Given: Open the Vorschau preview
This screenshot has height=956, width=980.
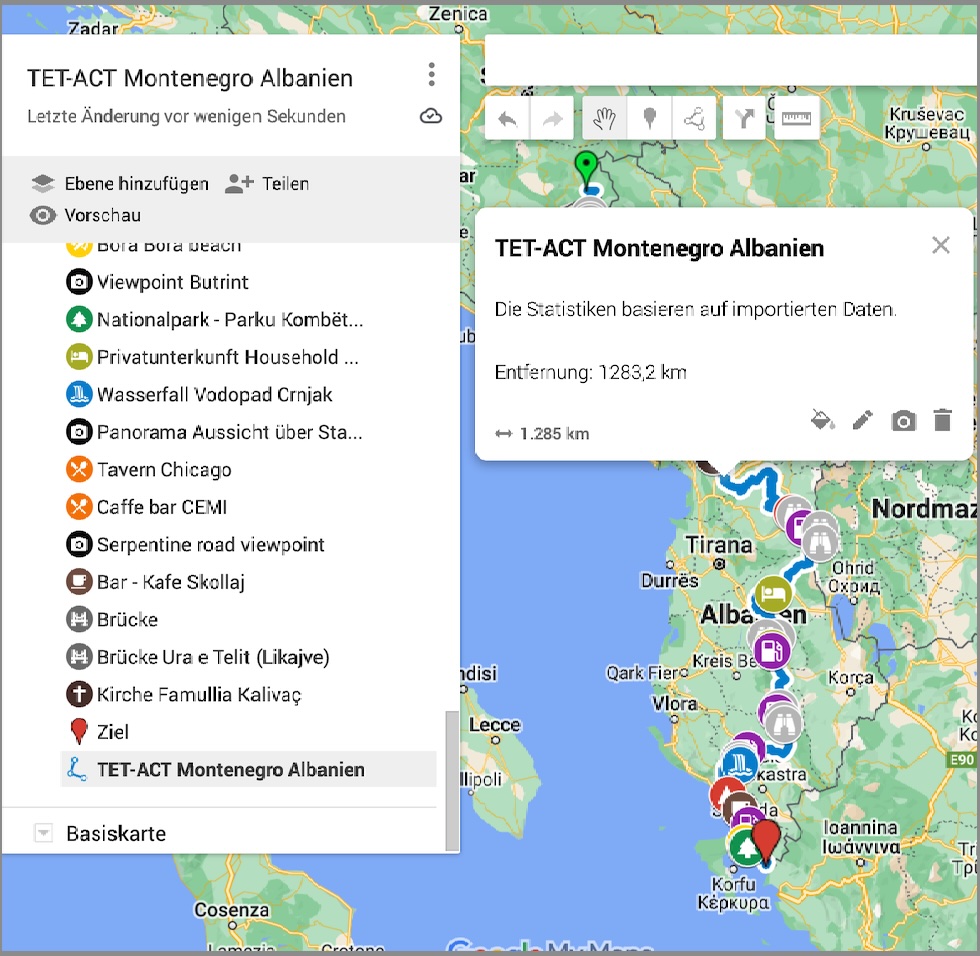Looking at the screenshot, I should pyautogui.click(x=86, y=216).
